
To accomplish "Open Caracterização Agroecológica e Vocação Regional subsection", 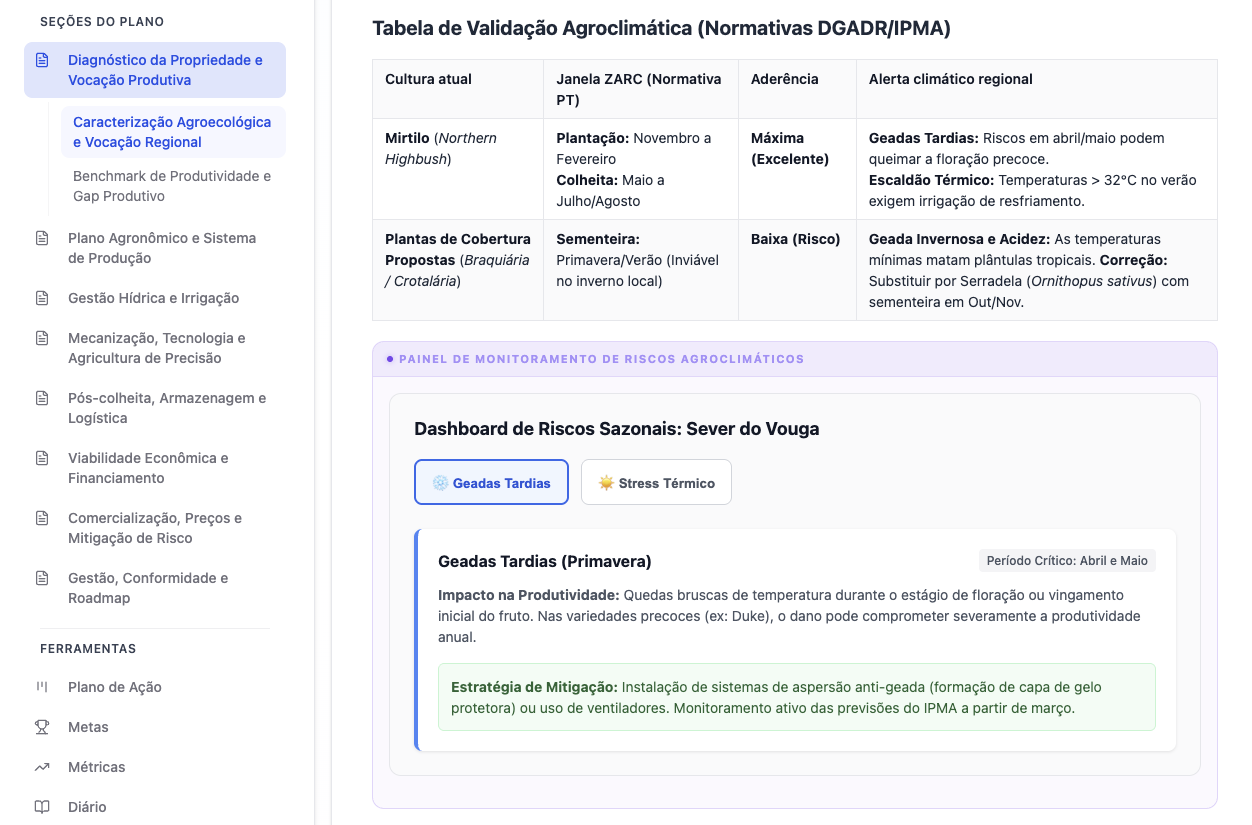I will 173,132.
